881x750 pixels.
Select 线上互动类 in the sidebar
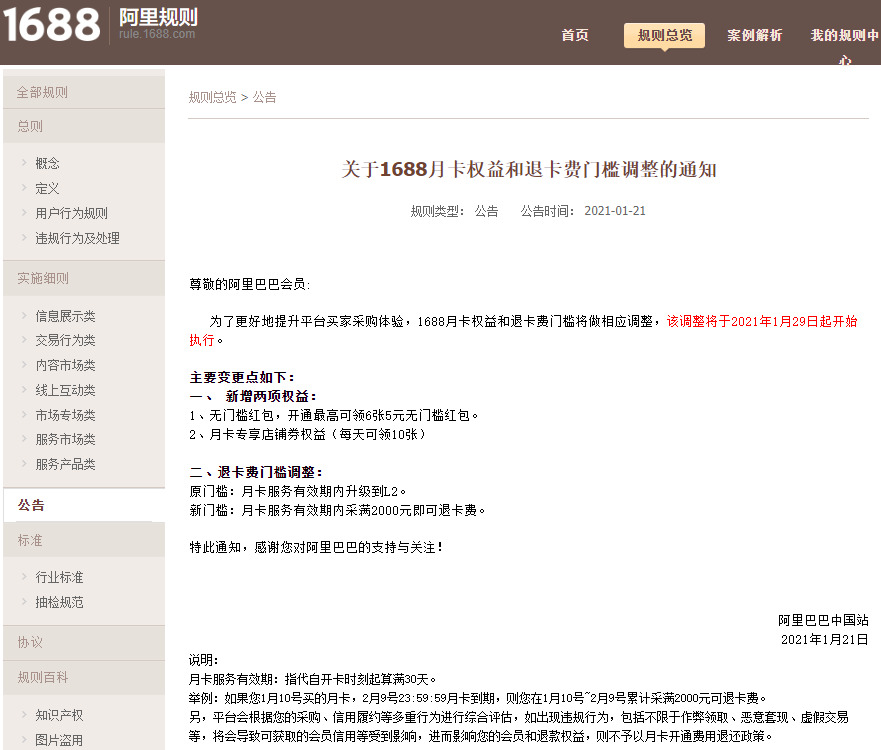click(65, 390)
